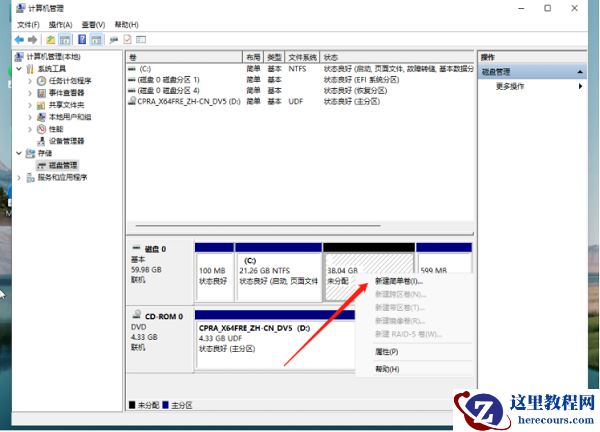Click the black 未分配 legend swatch
The image size is (600, 432).
pos(132,405)
